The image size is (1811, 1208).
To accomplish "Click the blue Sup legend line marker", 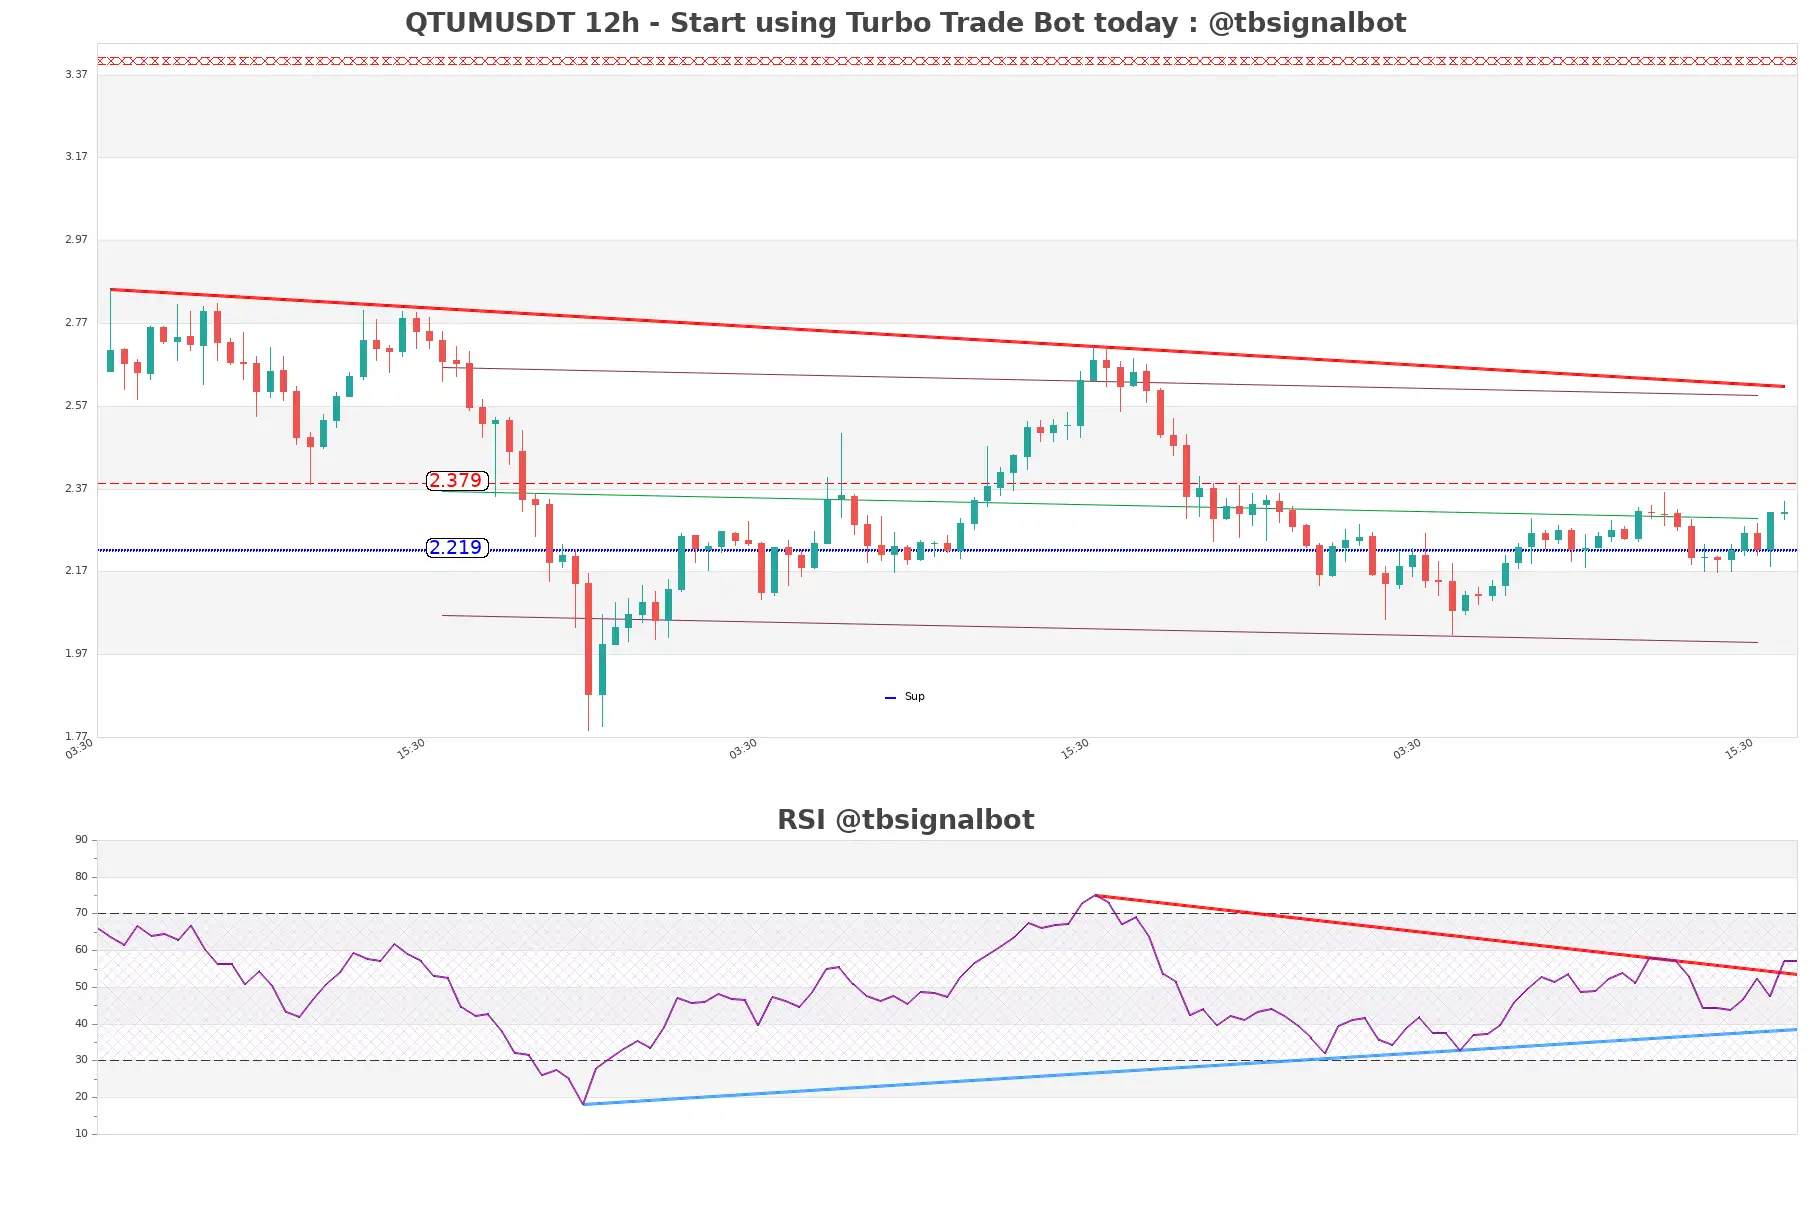I will point(890,698).
